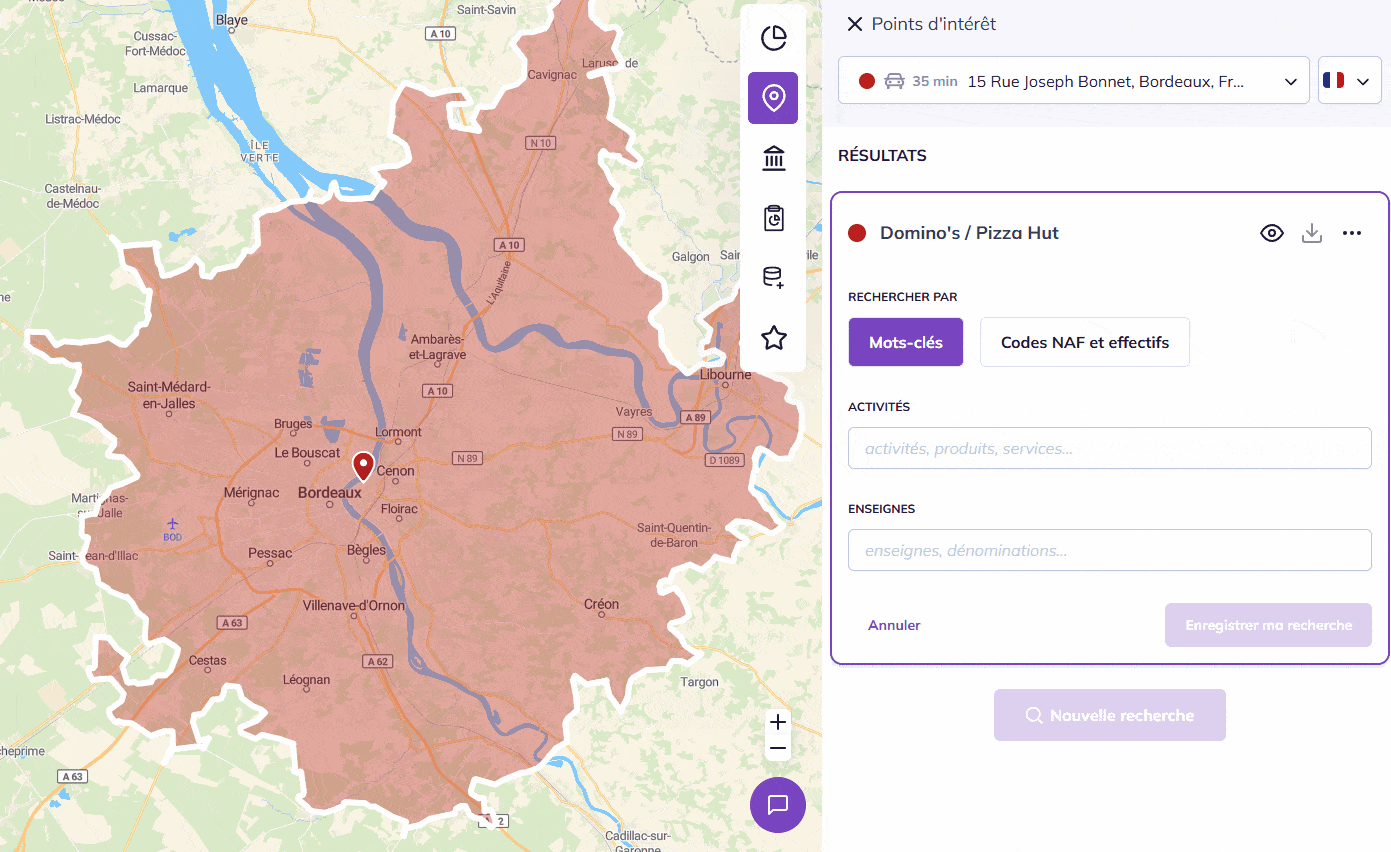This screenshot has width=1391, height=852.
Task: Click the add database icon
Action: pos(773,278)
